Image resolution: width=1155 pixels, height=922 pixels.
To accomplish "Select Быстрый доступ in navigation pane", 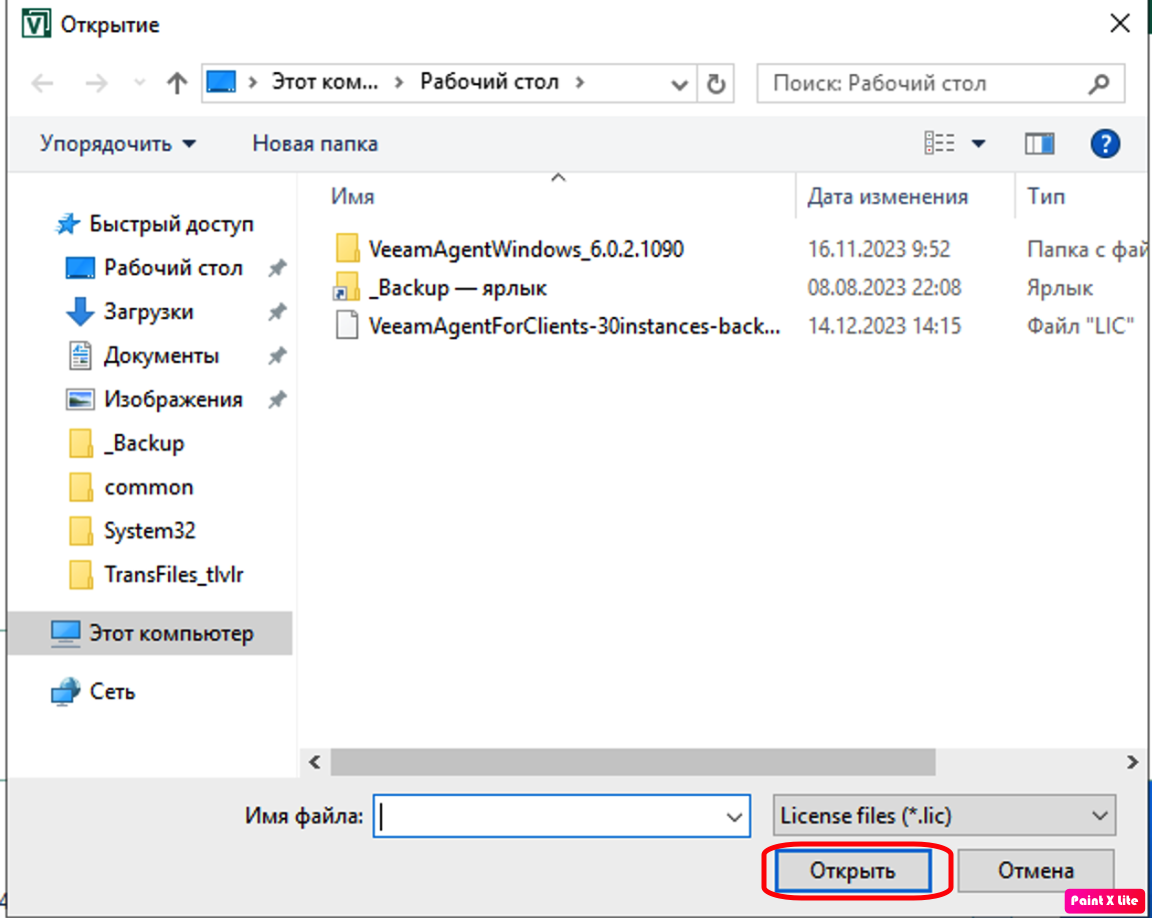I will pos(171,224).
